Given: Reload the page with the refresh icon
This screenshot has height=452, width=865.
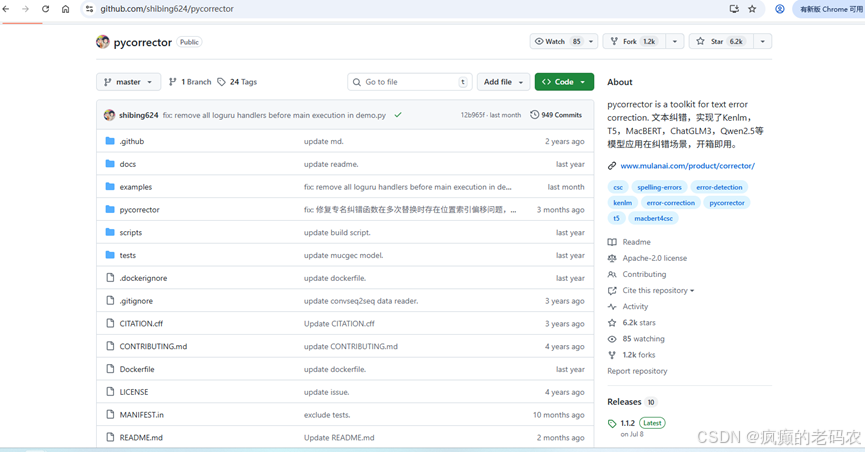Looking at the screenshot, I should tap(45, 9).
